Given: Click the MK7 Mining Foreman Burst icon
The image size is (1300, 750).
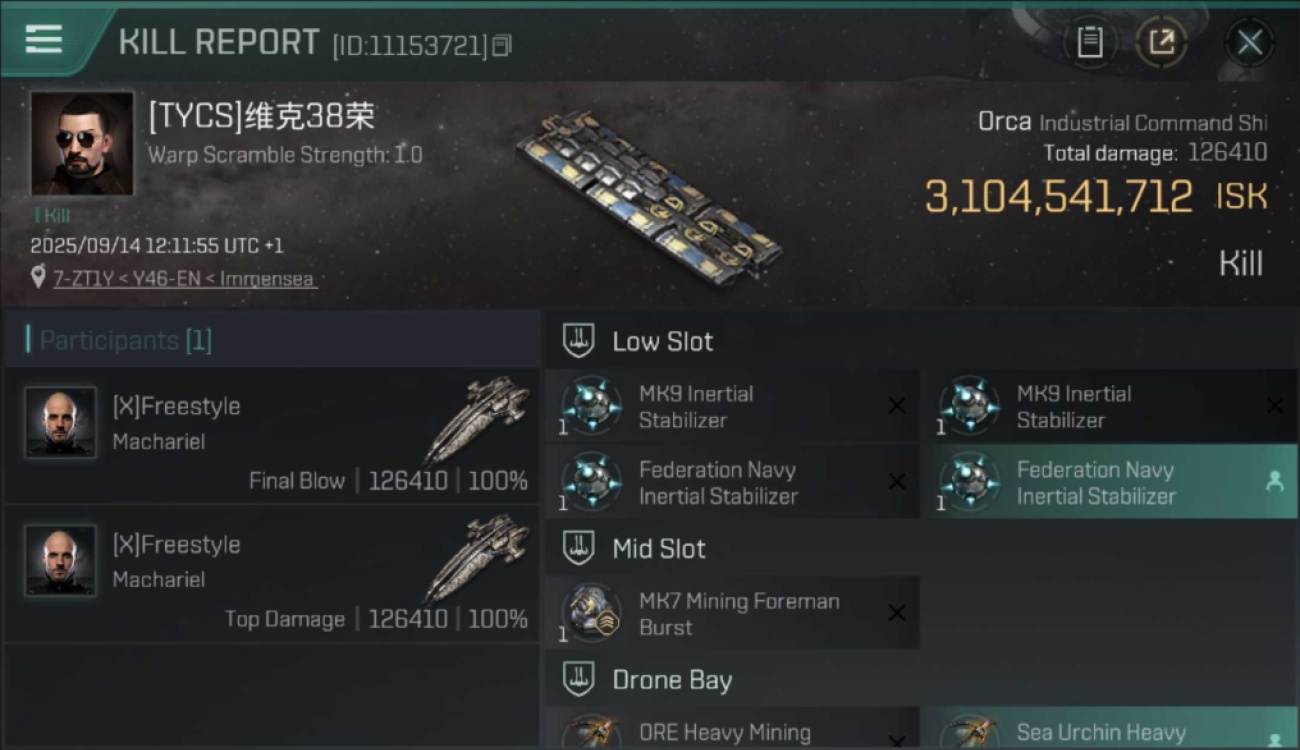Looking at the screenshot, I should coord(592,612).
